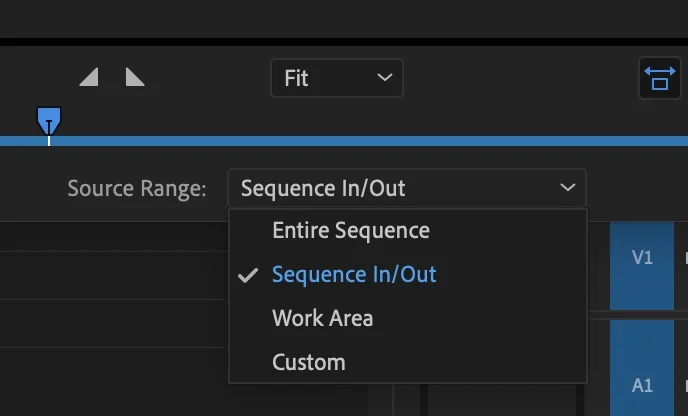Select the highlighted Sequence In/Out entry
Image resolution: width=688 pixels, height=416 pixels.
click(354, 275)
